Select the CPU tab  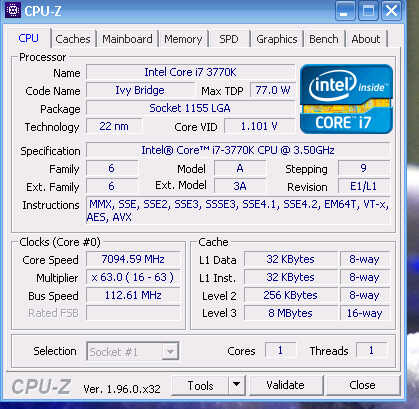coord(29,38)
